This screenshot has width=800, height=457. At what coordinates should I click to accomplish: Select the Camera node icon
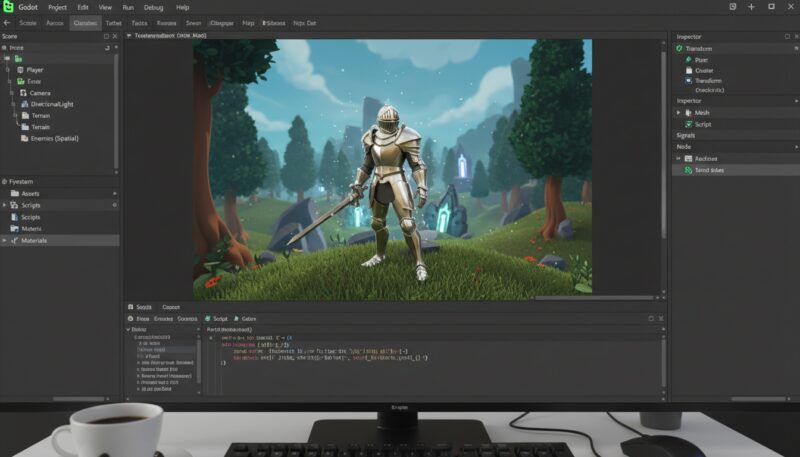pyautogui.click(x=23, y=93)
